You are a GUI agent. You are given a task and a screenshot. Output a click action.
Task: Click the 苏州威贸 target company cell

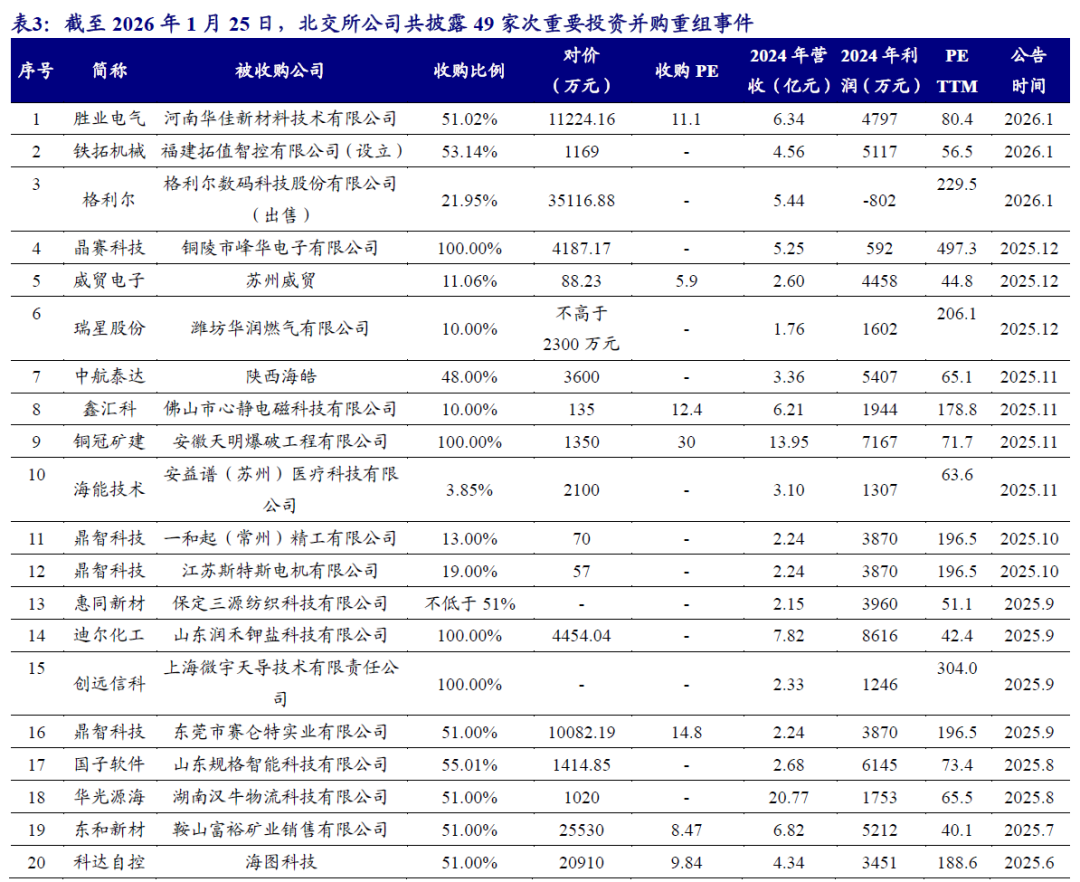pyautogui.click(x=280, y=281)
